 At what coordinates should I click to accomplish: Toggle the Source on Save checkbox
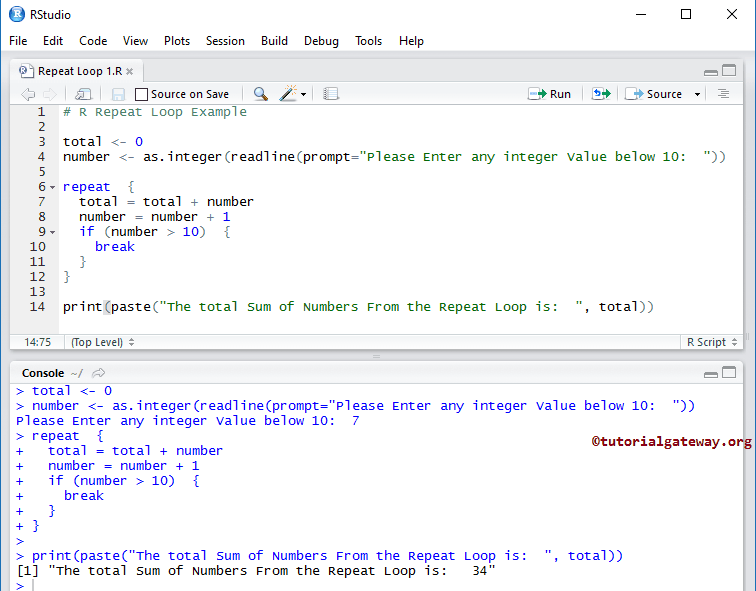pyautogui.click(x=141, y=94)
